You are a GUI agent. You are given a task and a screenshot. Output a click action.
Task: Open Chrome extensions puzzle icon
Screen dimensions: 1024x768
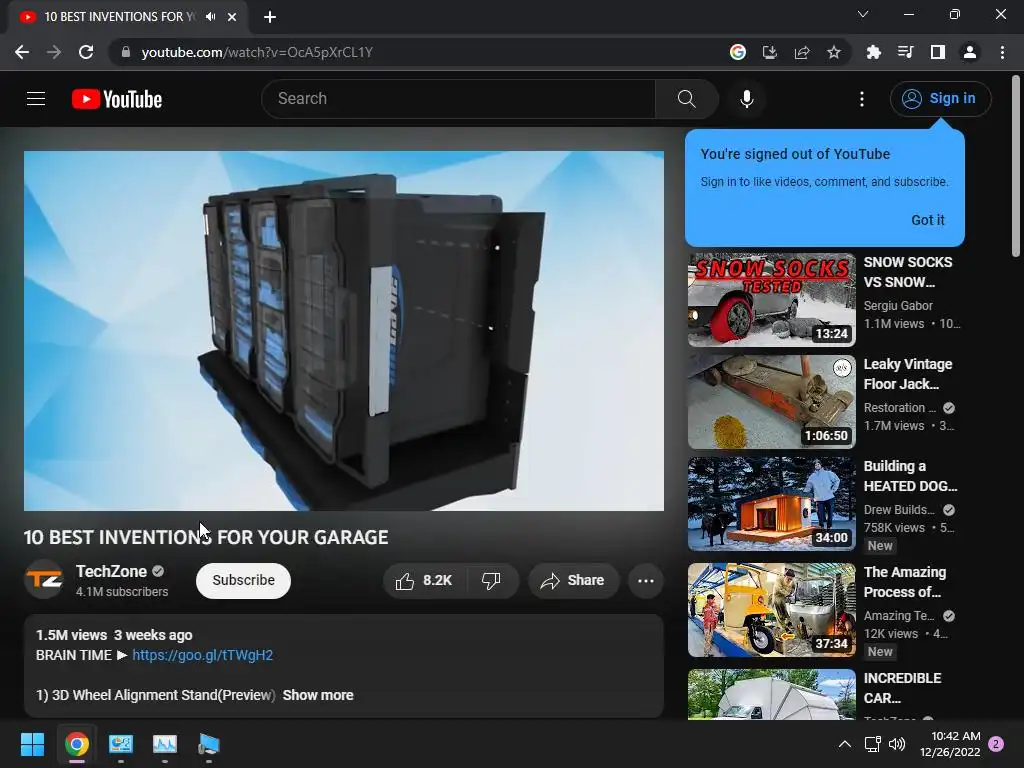click(873, 52)
